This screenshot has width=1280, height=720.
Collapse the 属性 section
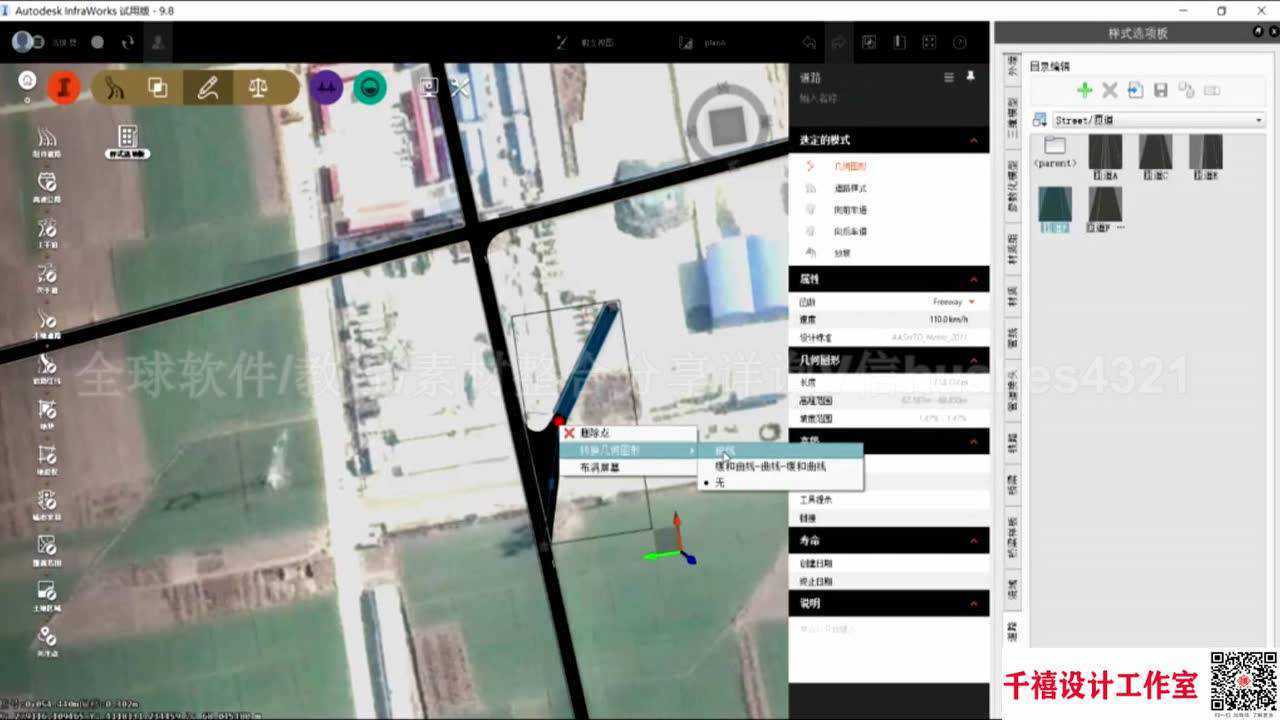pos(973,279)
